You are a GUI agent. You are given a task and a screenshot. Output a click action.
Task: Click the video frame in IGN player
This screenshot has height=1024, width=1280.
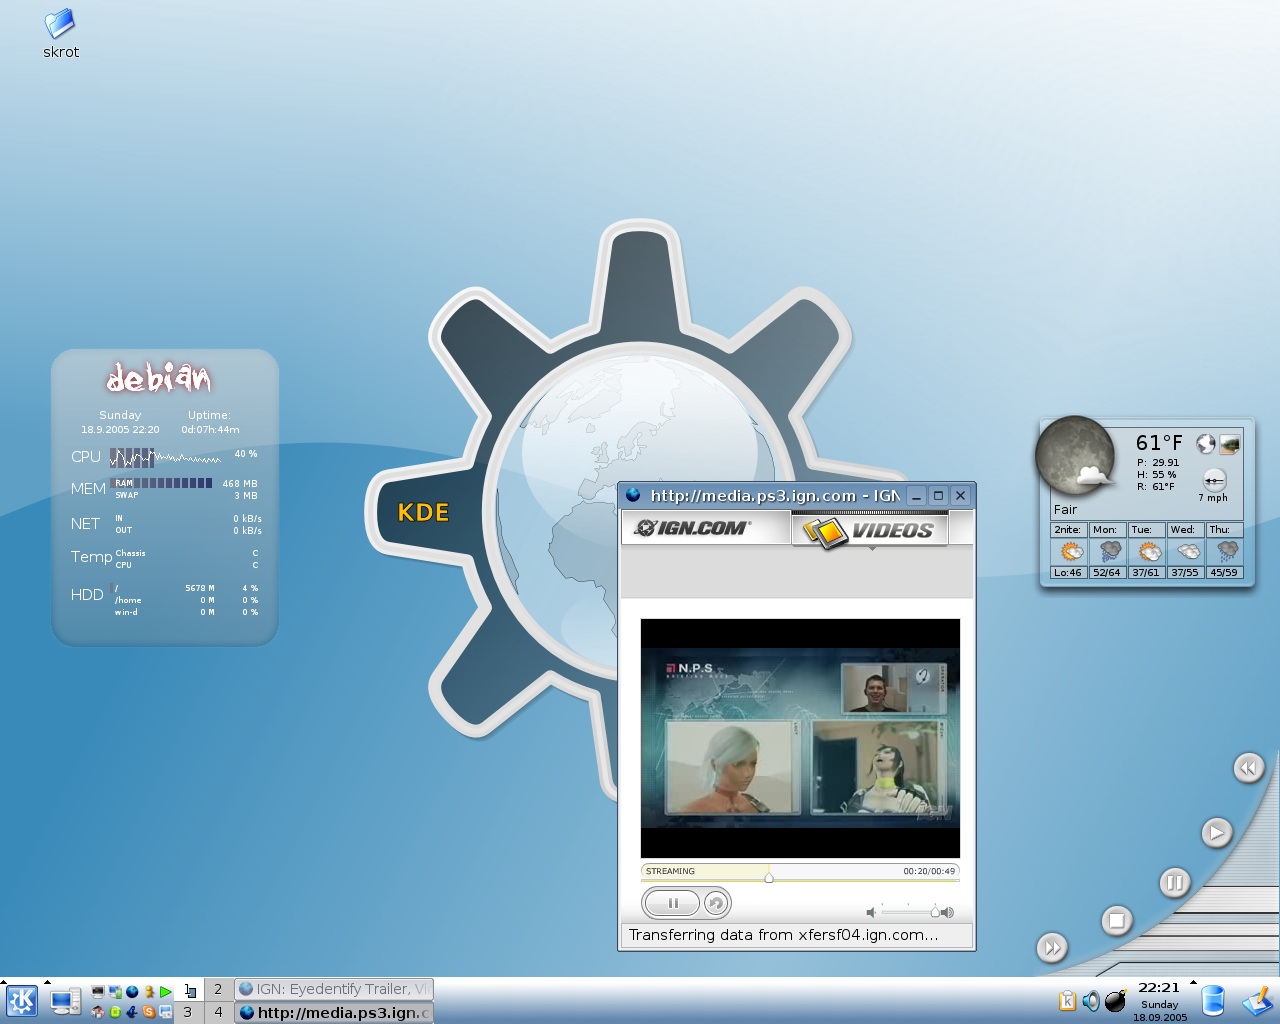[800, 738]
